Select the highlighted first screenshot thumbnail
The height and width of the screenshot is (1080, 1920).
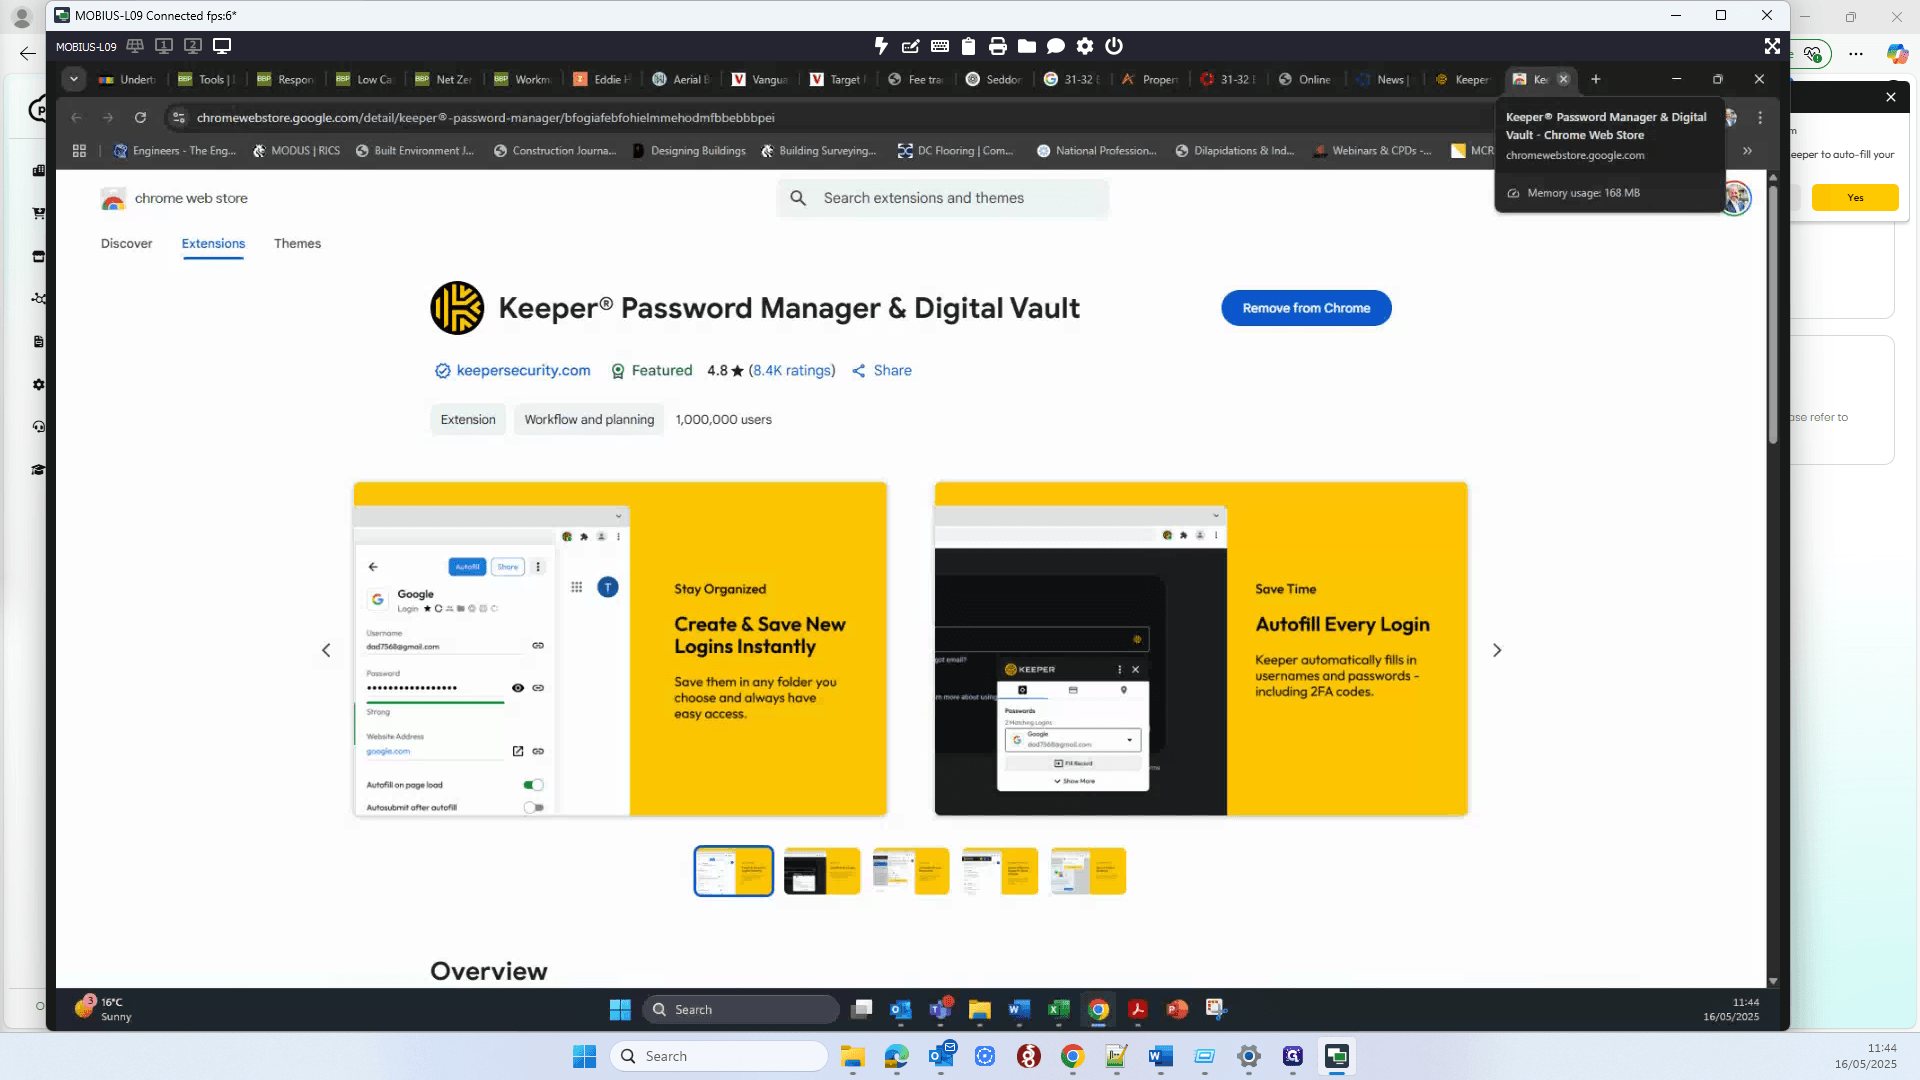point(734,871)
